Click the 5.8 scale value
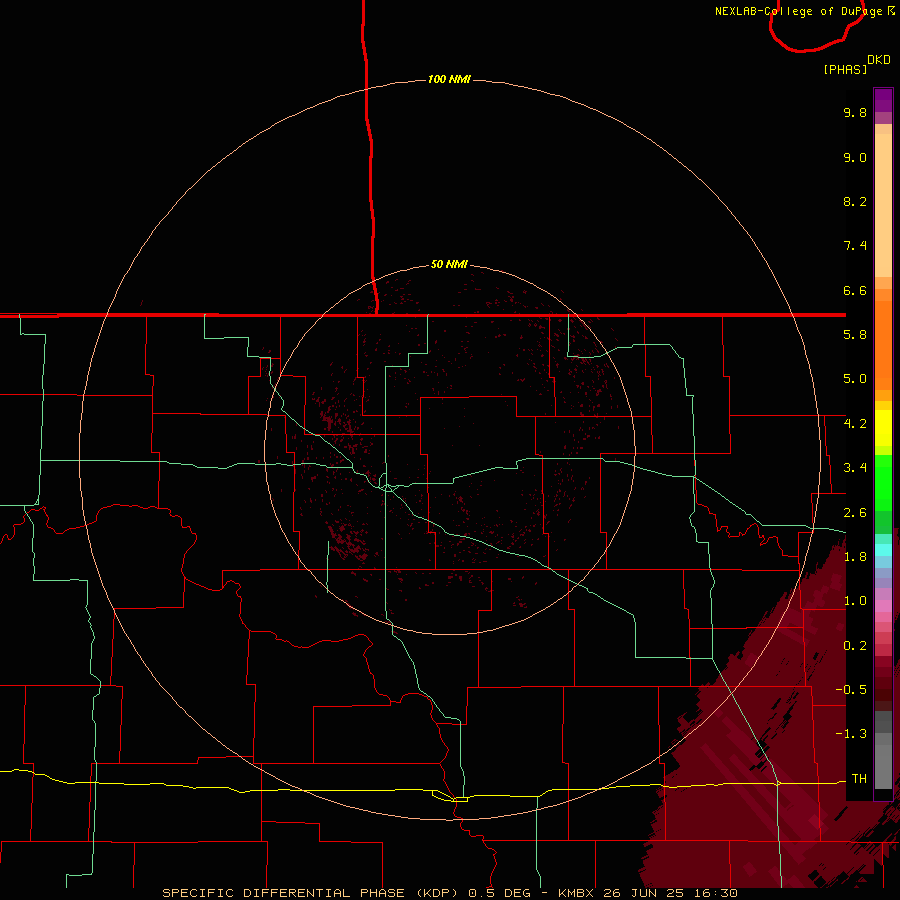 click(855, 335)
